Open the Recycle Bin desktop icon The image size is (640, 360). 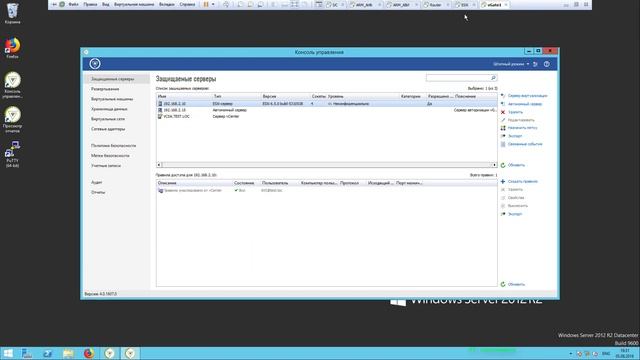pos(13,12)
